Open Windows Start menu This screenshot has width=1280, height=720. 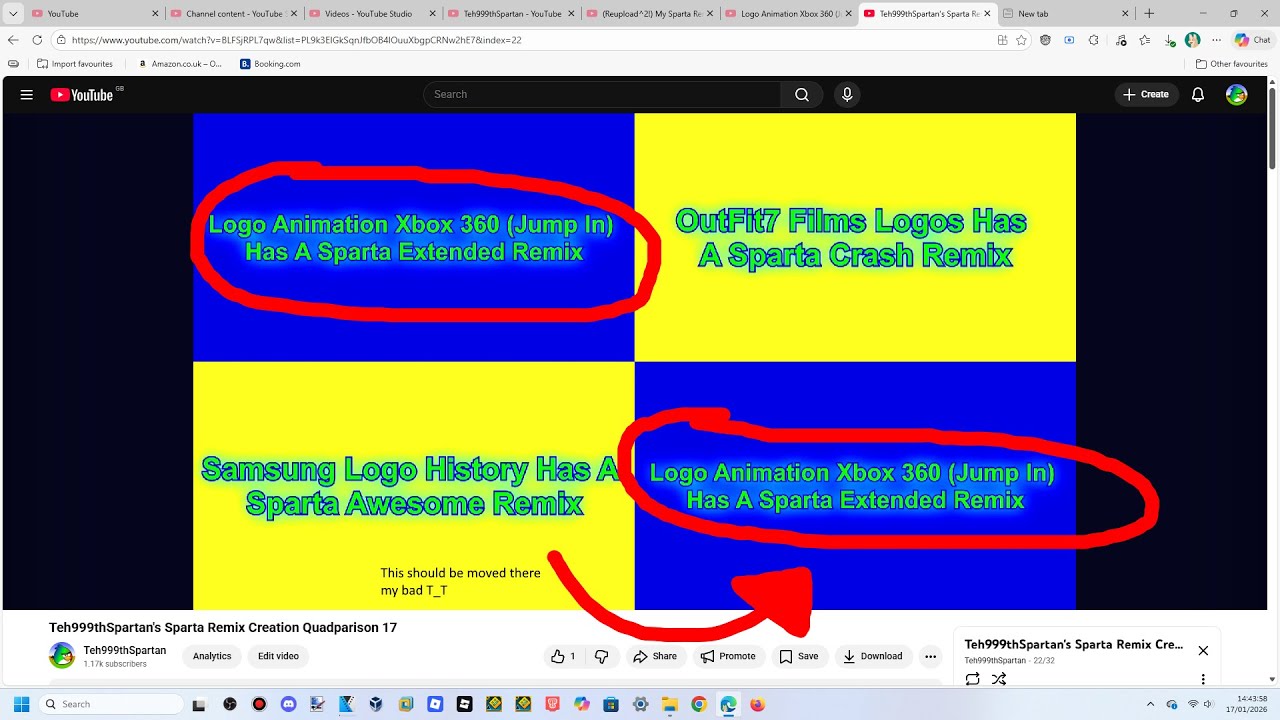point(21,704)
